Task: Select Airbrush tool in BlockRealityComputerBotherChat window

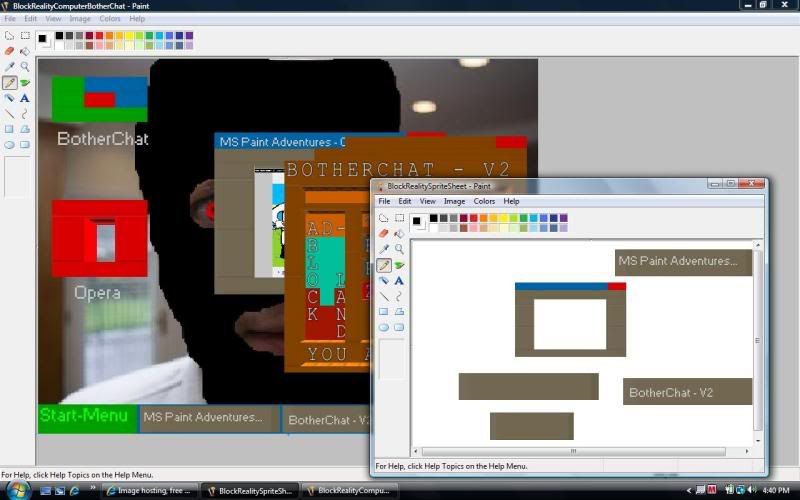Action: coord(9,98)
